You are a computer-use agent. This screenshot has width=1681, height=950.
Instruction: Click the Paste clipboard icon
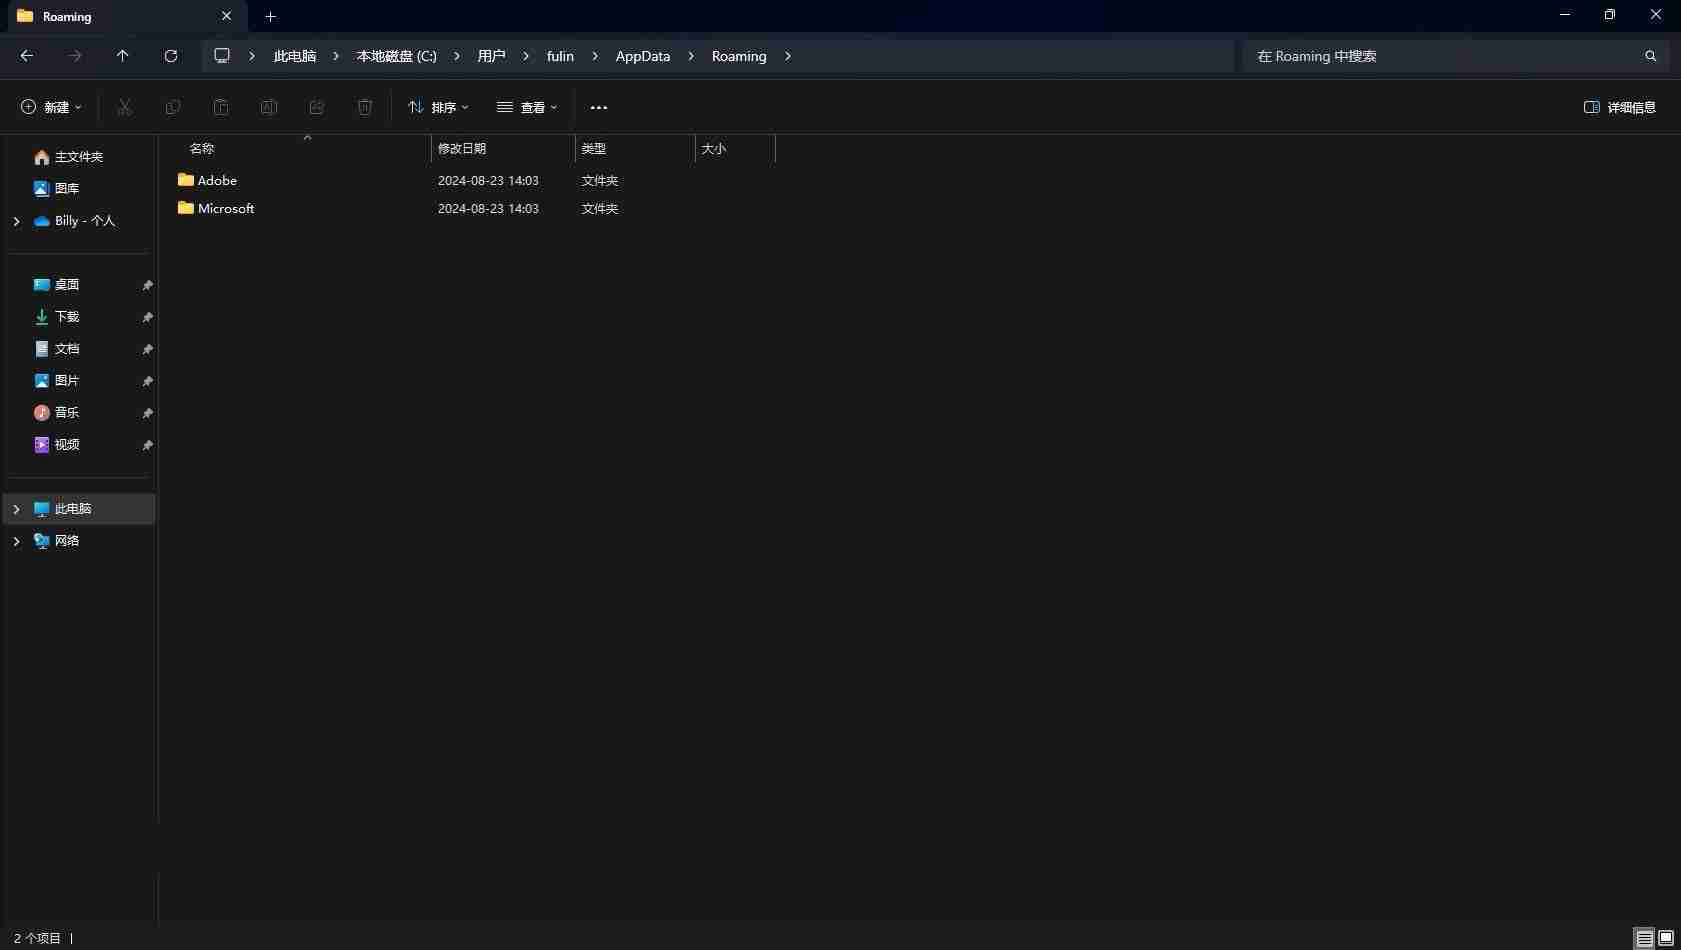point(221,107)
